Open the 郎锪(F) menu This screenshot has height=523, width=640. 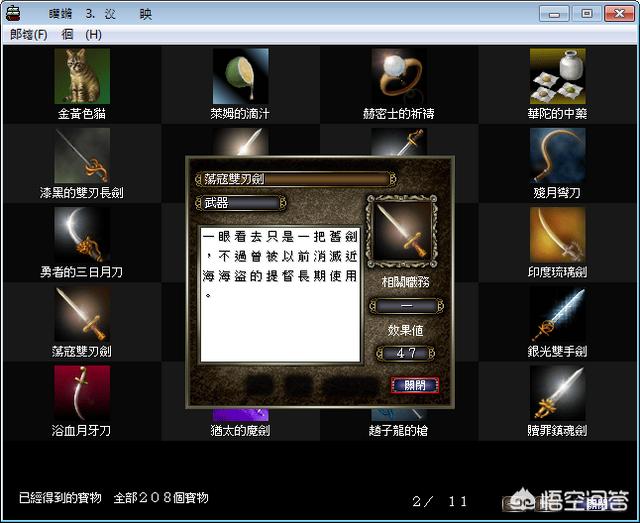(x=29, y=35)
